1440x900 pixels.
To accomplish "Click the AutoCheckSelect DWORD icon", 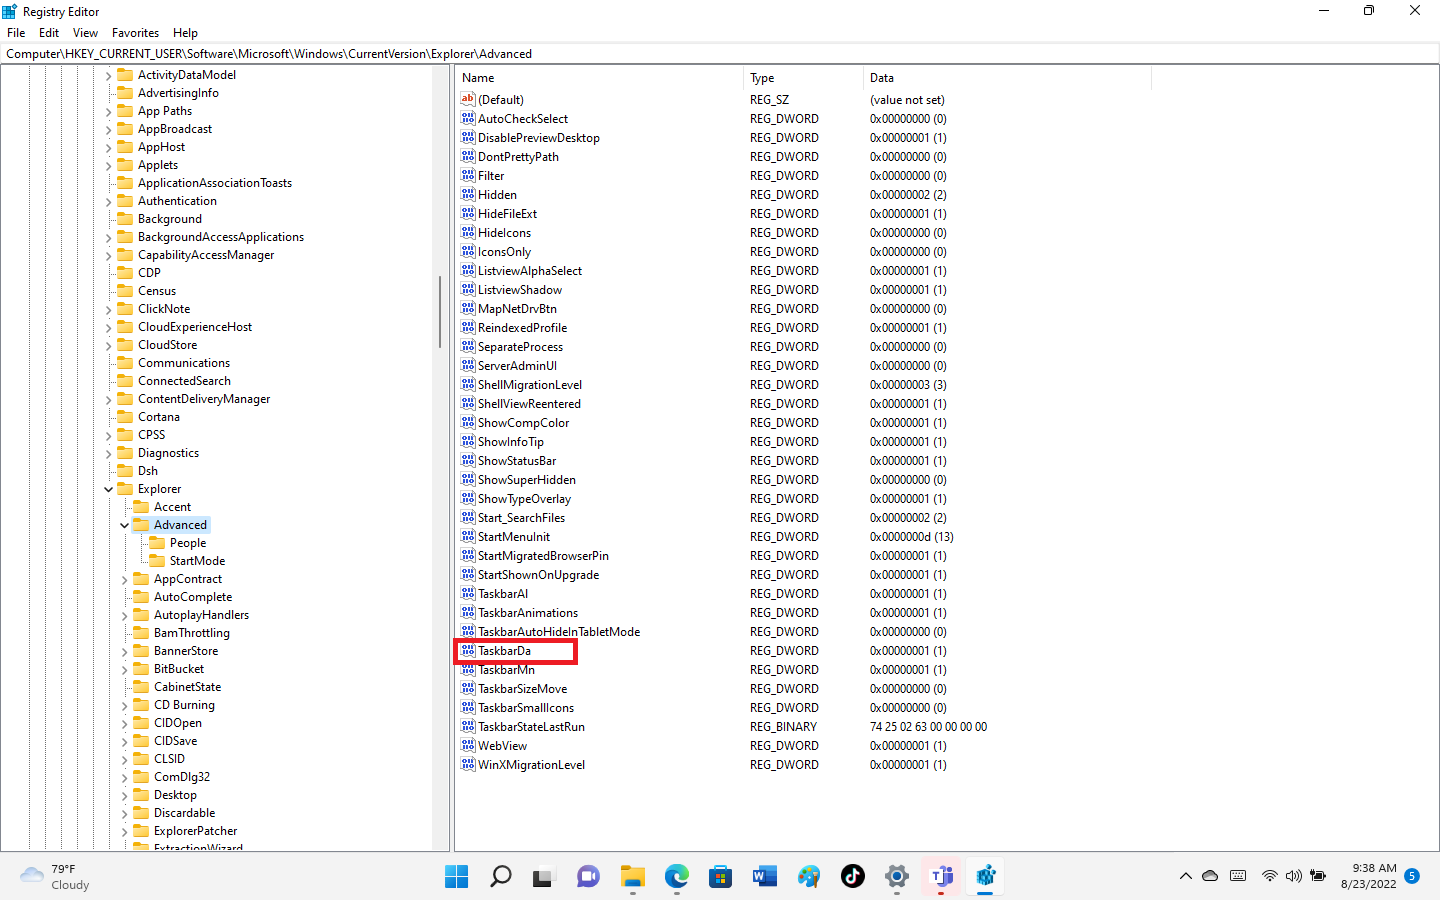I will (468, 118).
